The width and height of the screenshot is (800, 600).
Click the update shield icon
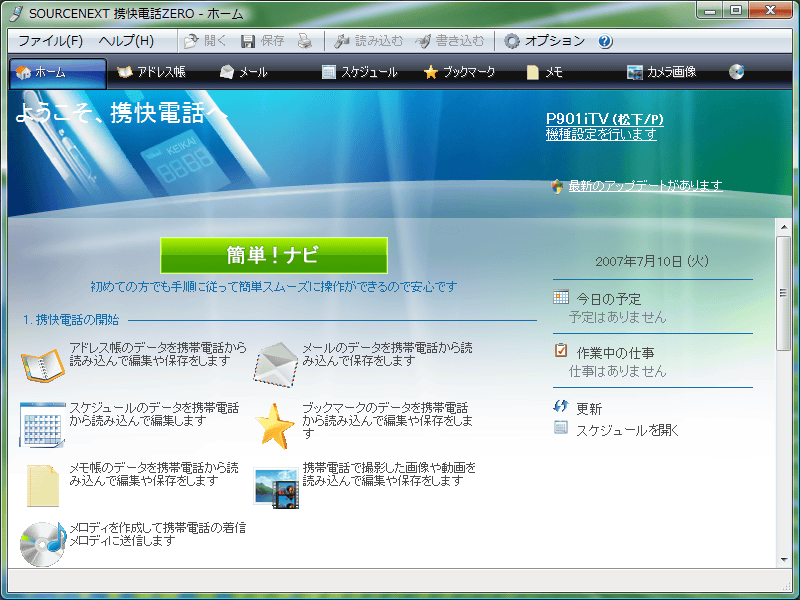click(x=557, y=186)
